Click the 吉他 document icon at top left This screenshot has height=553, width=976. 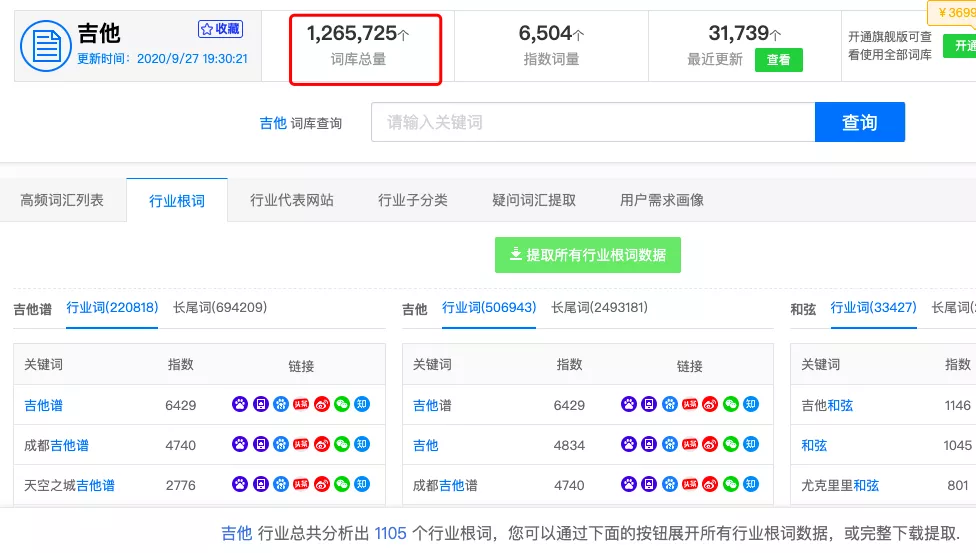pyautogui.click(x=46, y=46)
